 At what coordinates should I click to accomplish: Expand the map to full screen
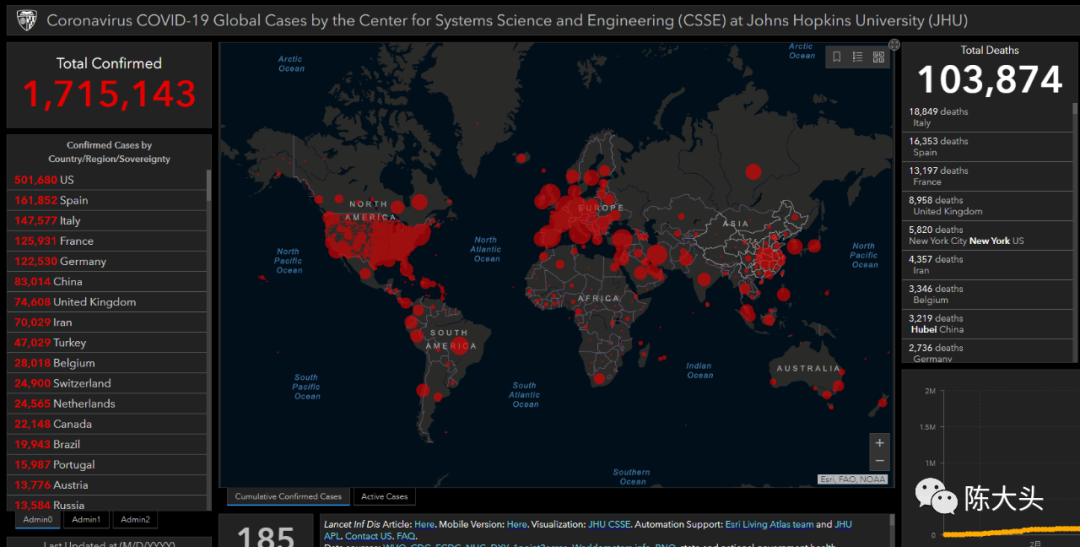coord(894,45)
